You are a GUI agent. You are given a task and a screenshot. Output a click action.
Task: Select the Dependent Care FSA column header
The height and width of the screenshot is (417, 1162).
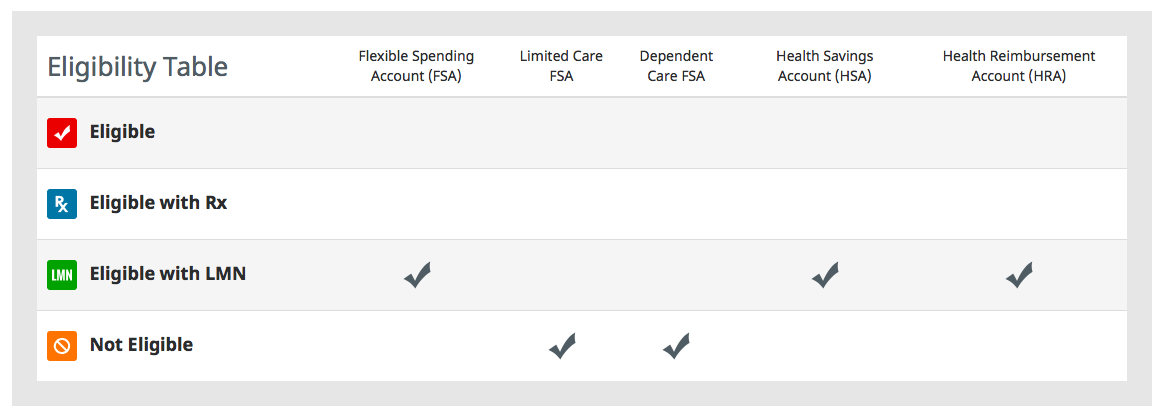click(x=676, y=66)
